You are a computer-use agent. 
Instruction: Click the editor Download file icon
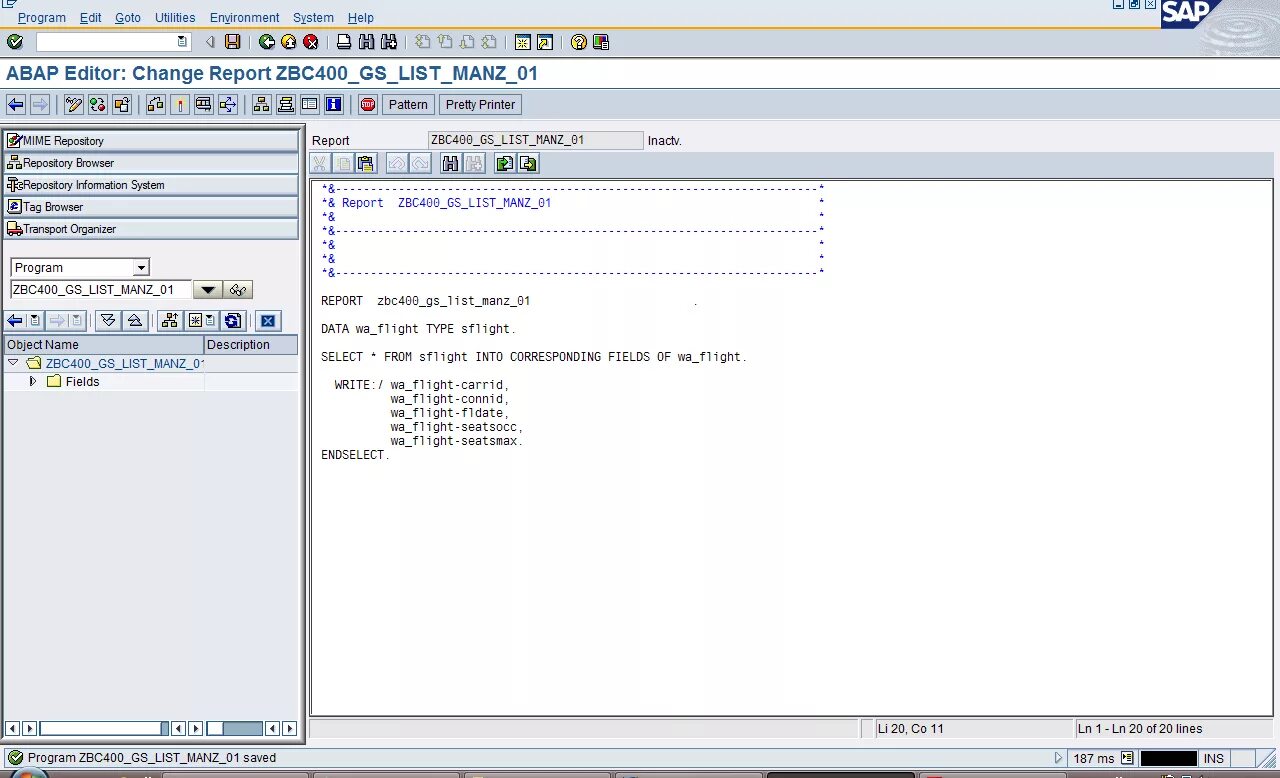(529, 164)
